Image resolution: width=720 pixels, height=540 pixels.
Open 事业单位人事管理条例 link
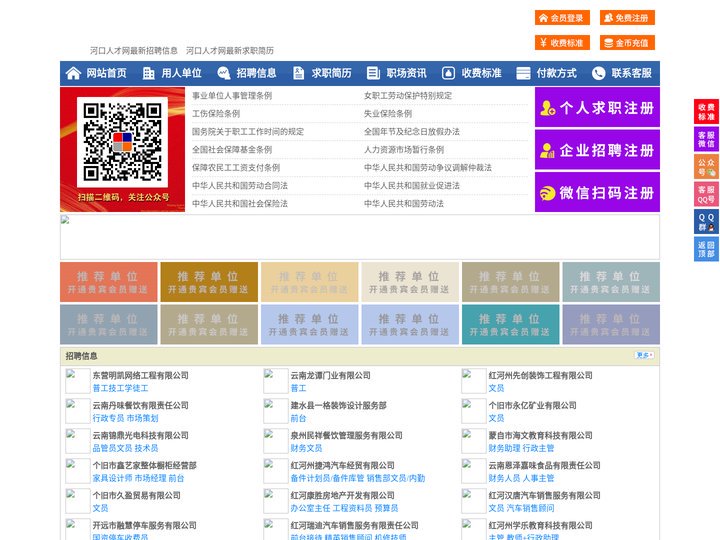[232, 96]
